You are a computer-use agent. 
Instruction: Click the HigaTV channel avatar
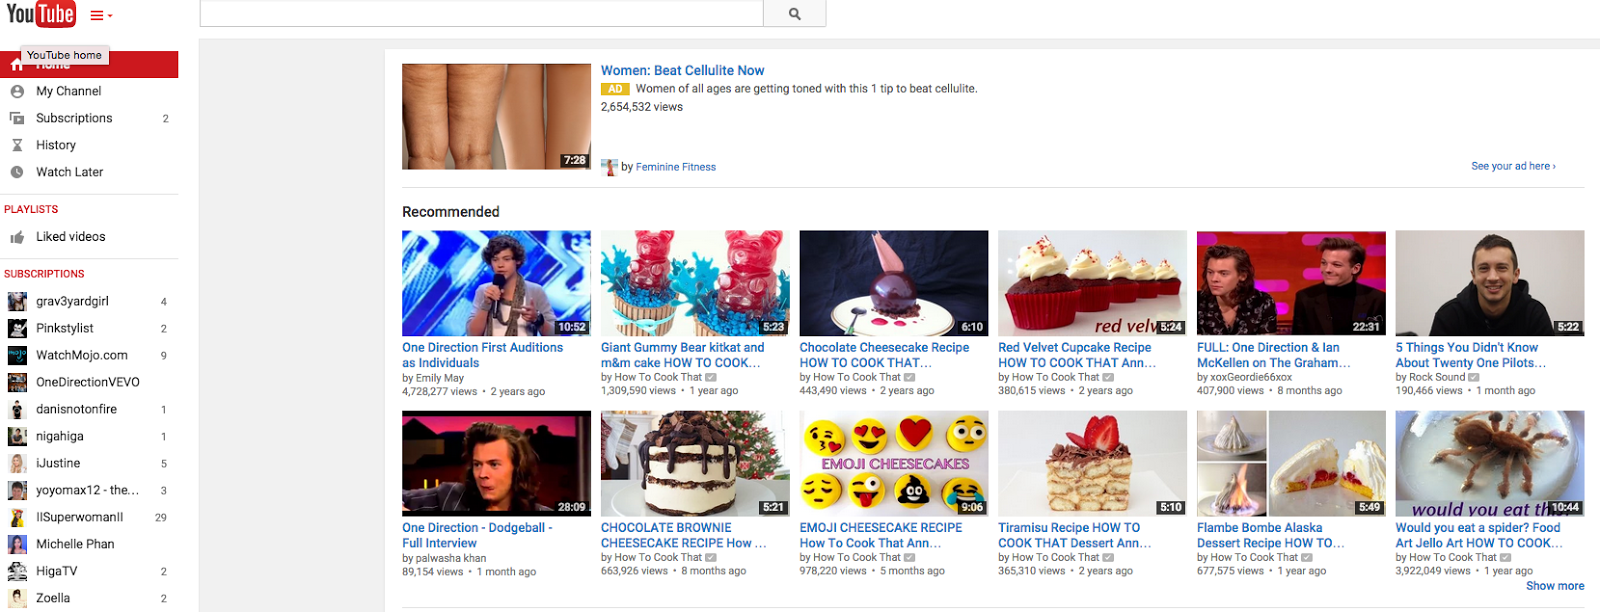point(17,571)
